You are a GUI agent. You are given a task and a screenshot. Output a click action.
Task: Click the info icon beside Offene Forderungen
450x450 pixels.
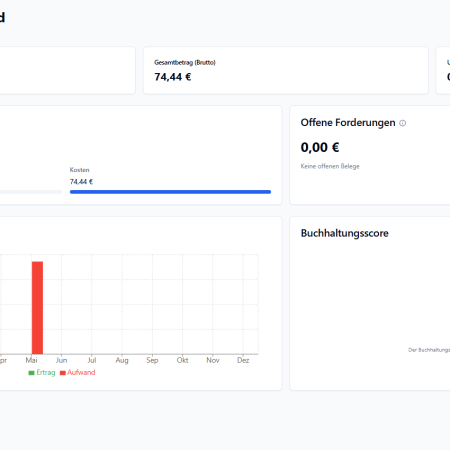(403, 123)
